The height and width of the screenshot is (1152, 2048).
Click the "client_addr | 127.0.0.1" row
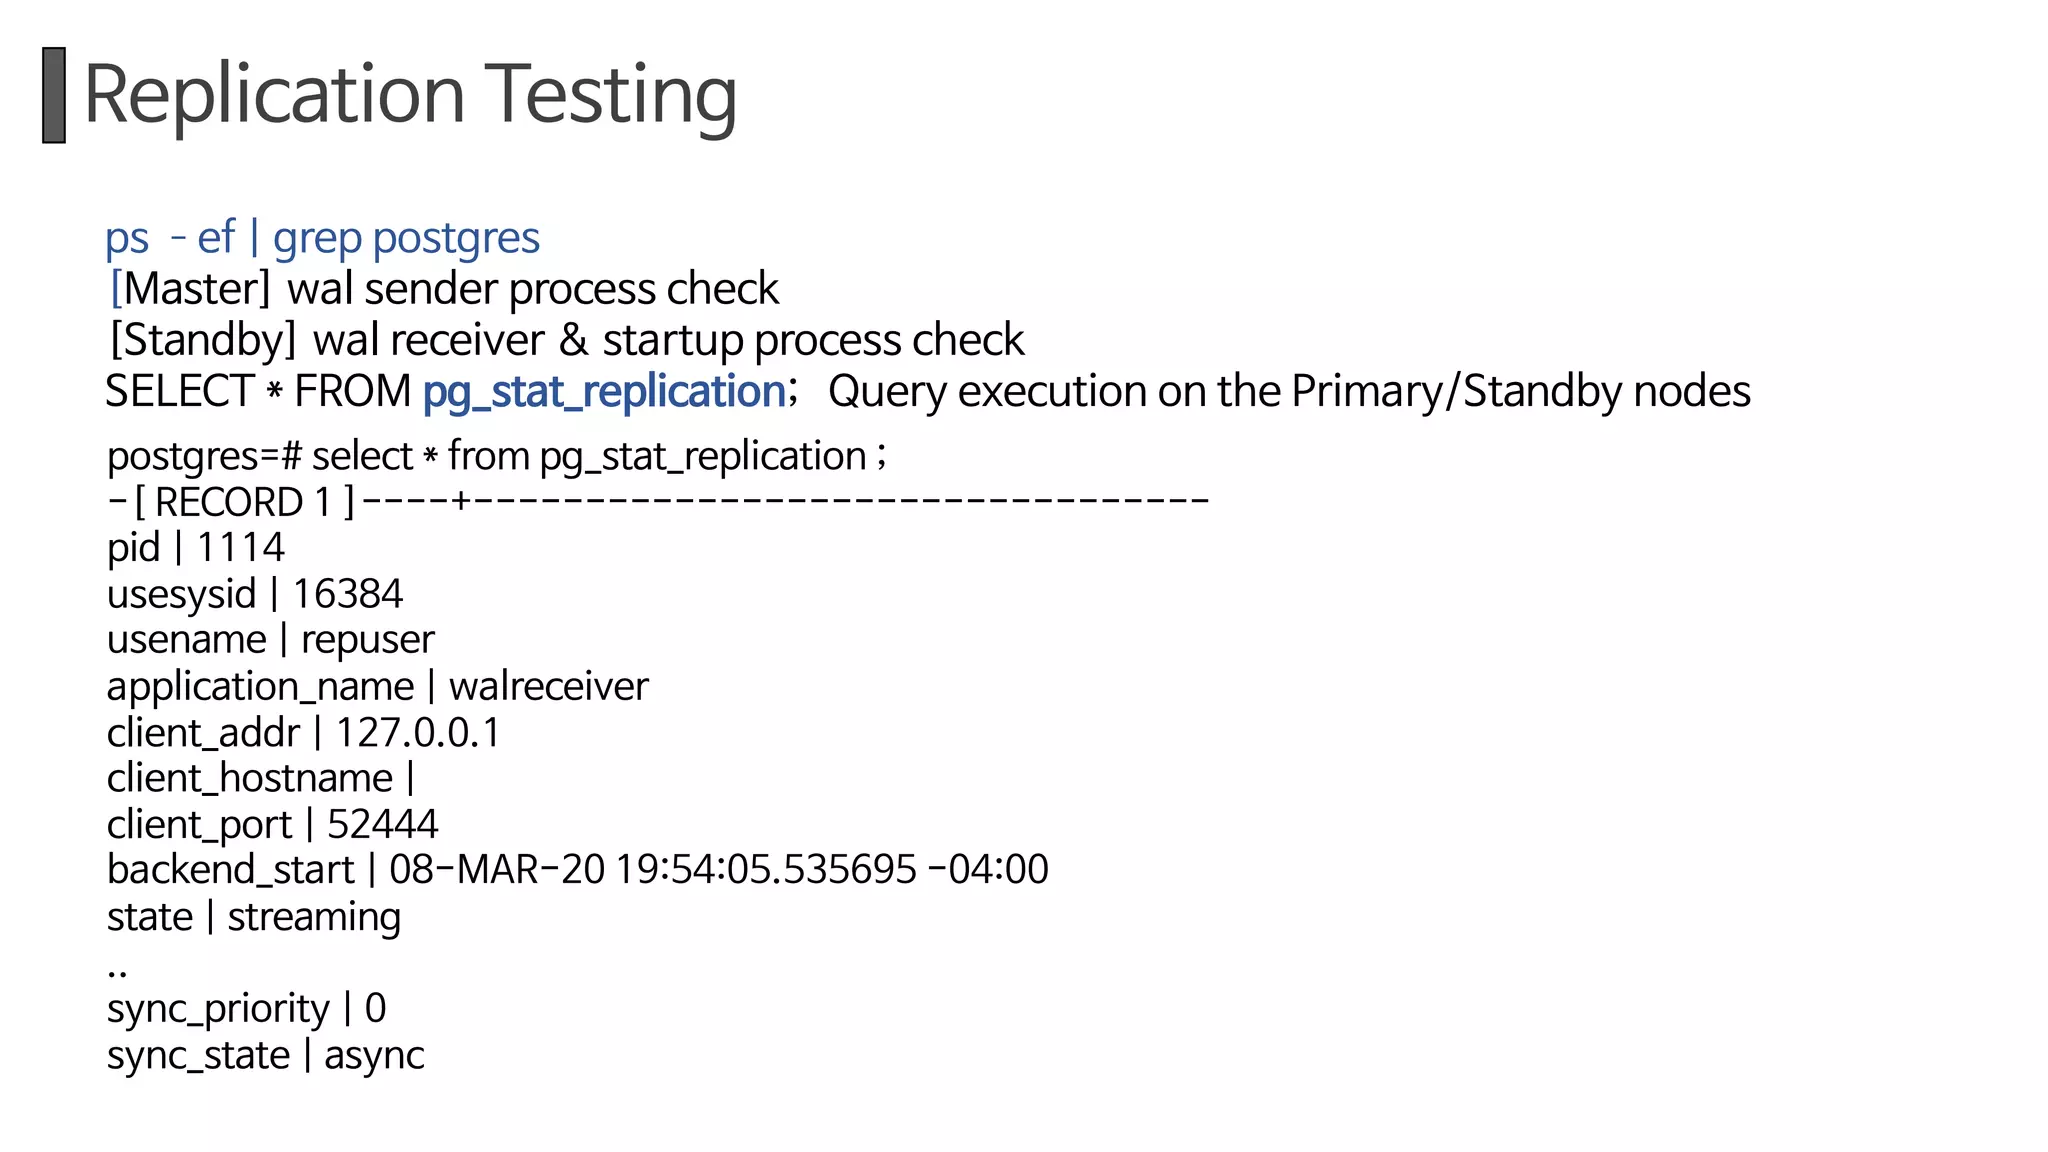tap(303, 733)
